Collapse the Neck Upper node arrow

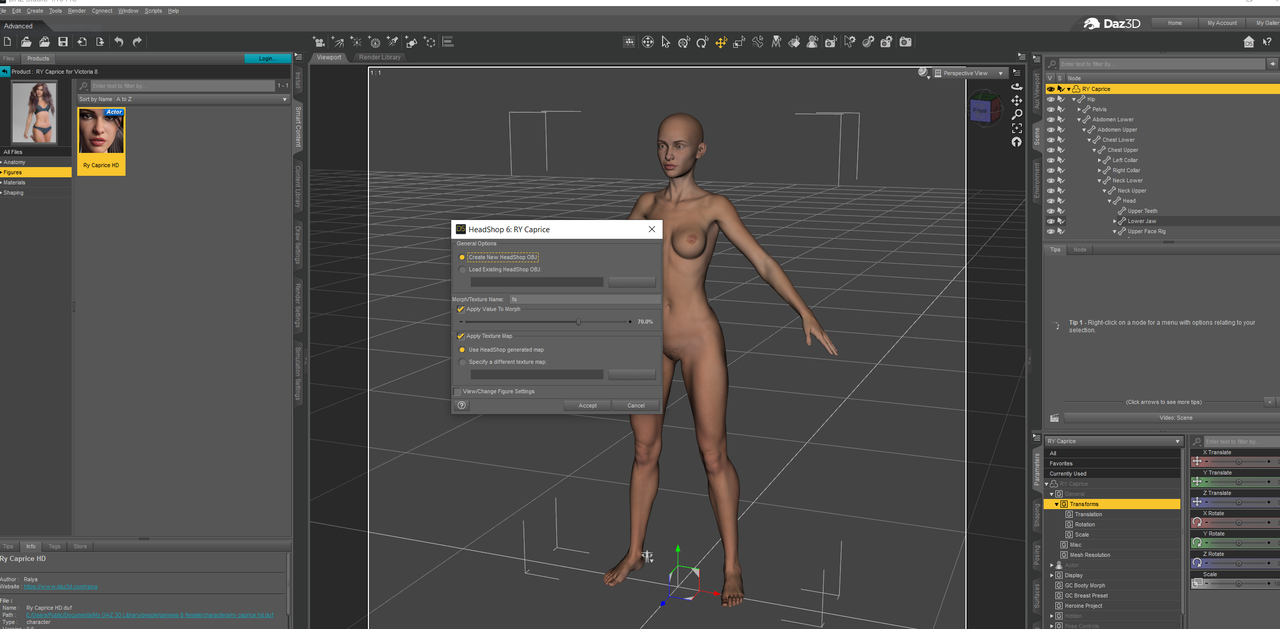click(x=1105, y=191)
